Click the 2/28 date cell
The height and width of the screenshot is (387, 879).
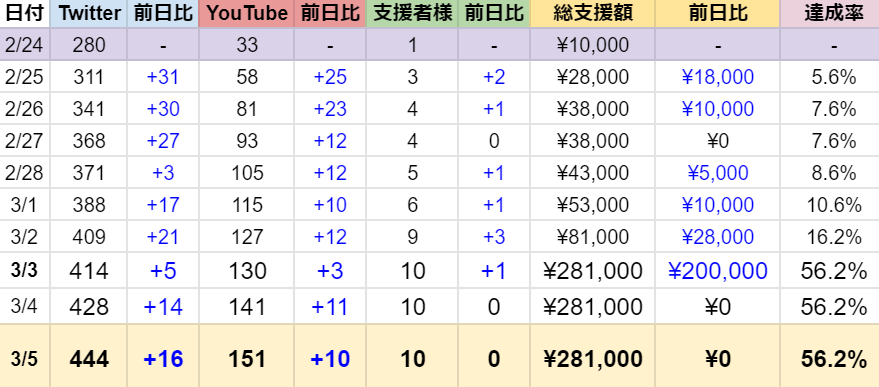point(24,172)
